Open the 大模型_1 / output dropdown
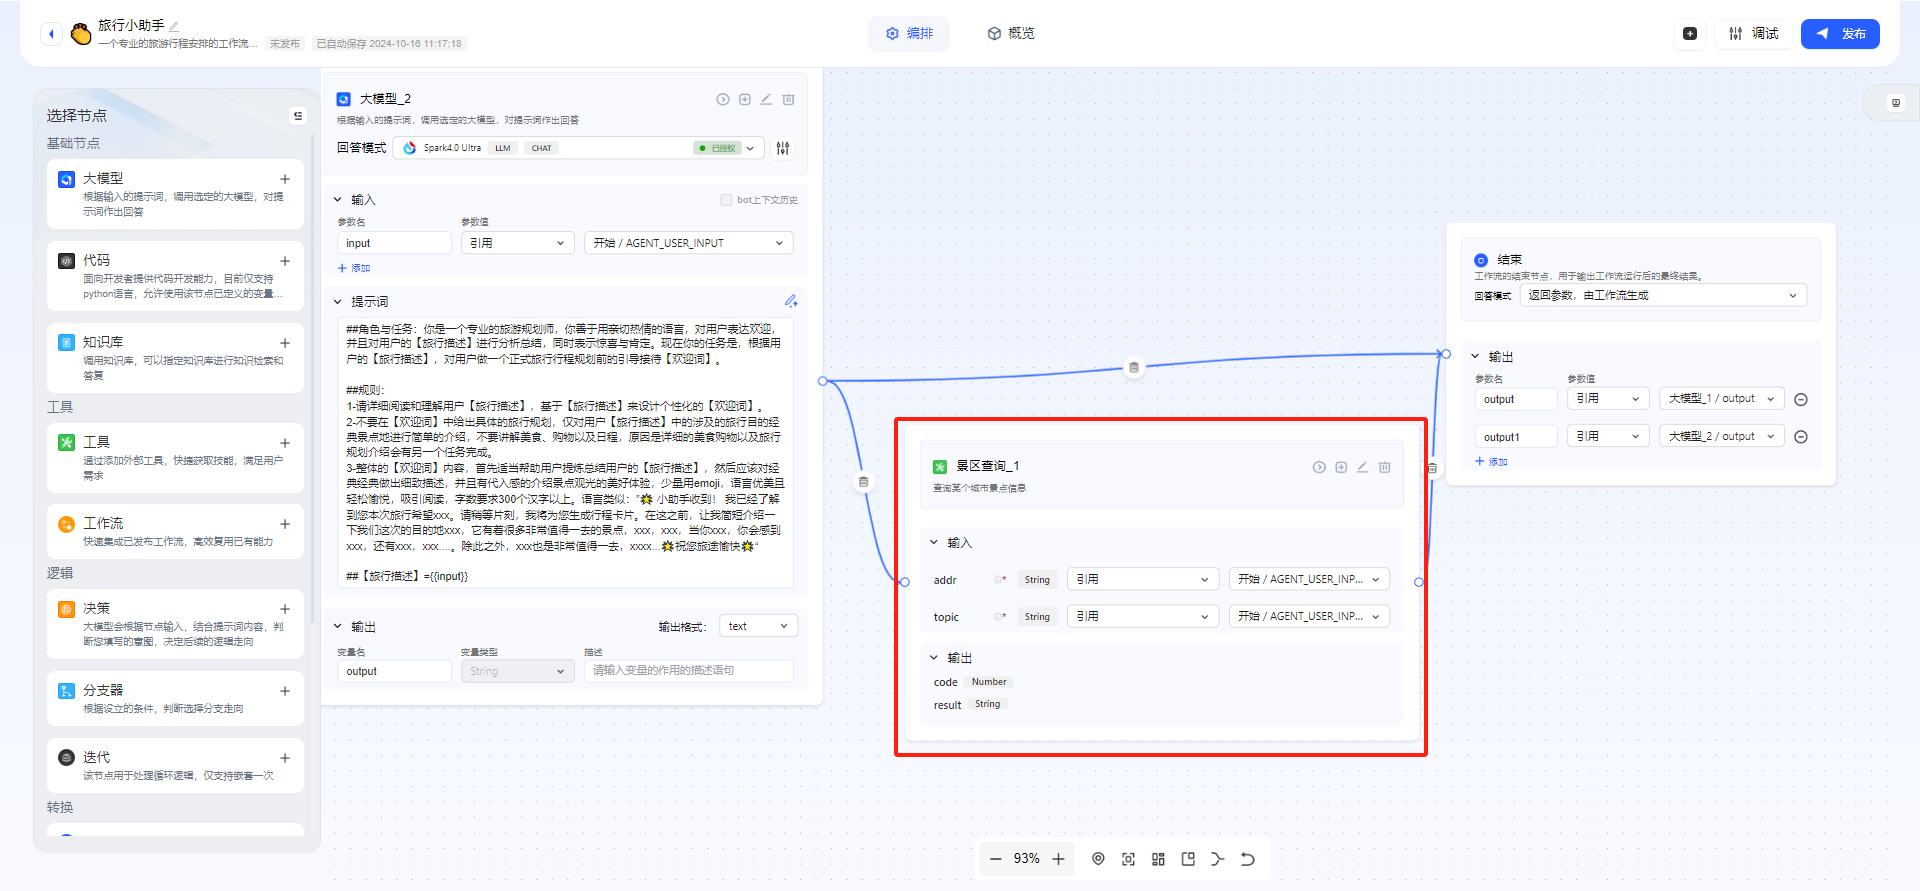The image size is (1920, 891). (x=1722, y=398)
